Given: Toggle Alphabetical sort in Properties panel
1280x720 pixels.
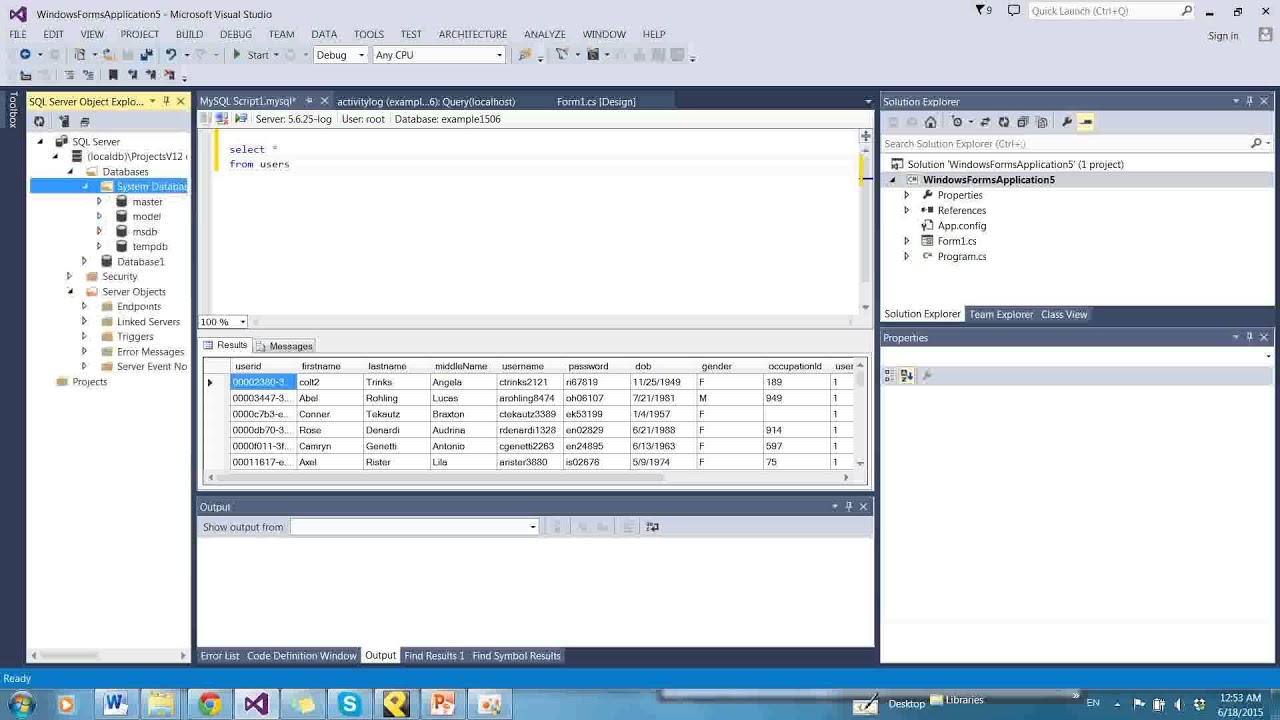Looking at the screenshot, I should click(x=907, y=376).
